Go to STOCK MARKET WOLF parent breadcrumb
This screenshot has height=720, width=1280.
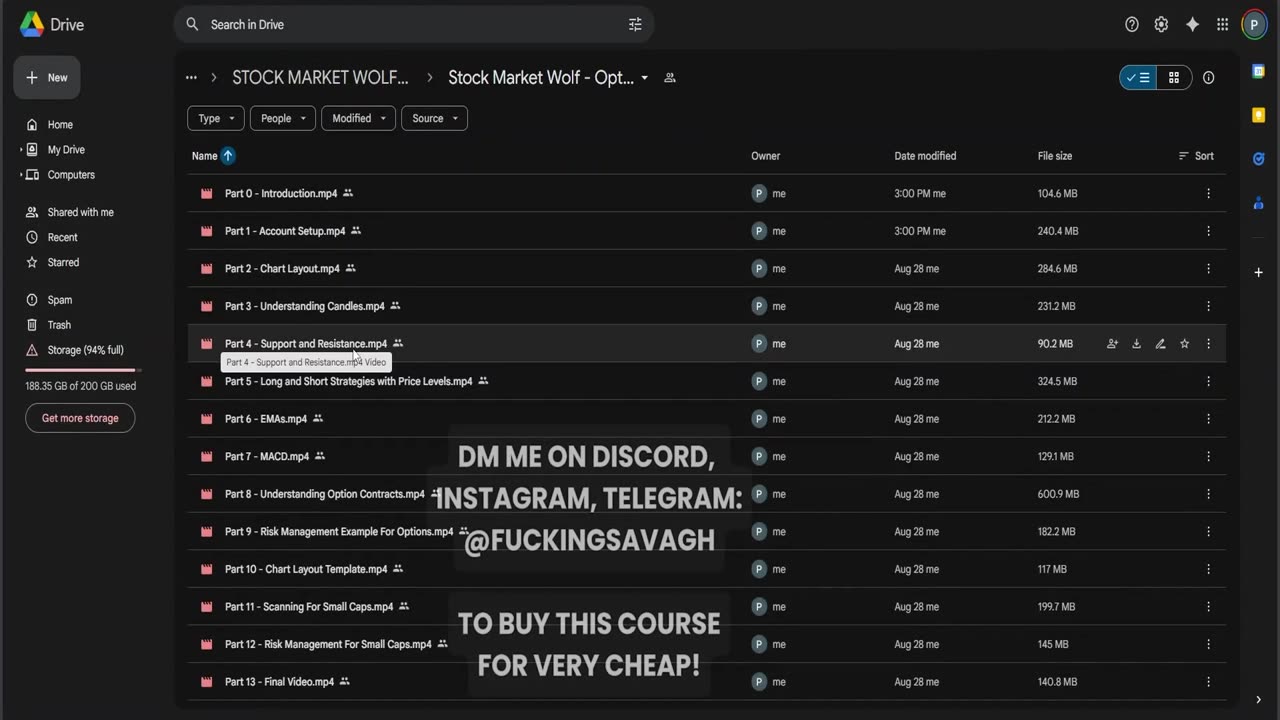pos(320,78)
